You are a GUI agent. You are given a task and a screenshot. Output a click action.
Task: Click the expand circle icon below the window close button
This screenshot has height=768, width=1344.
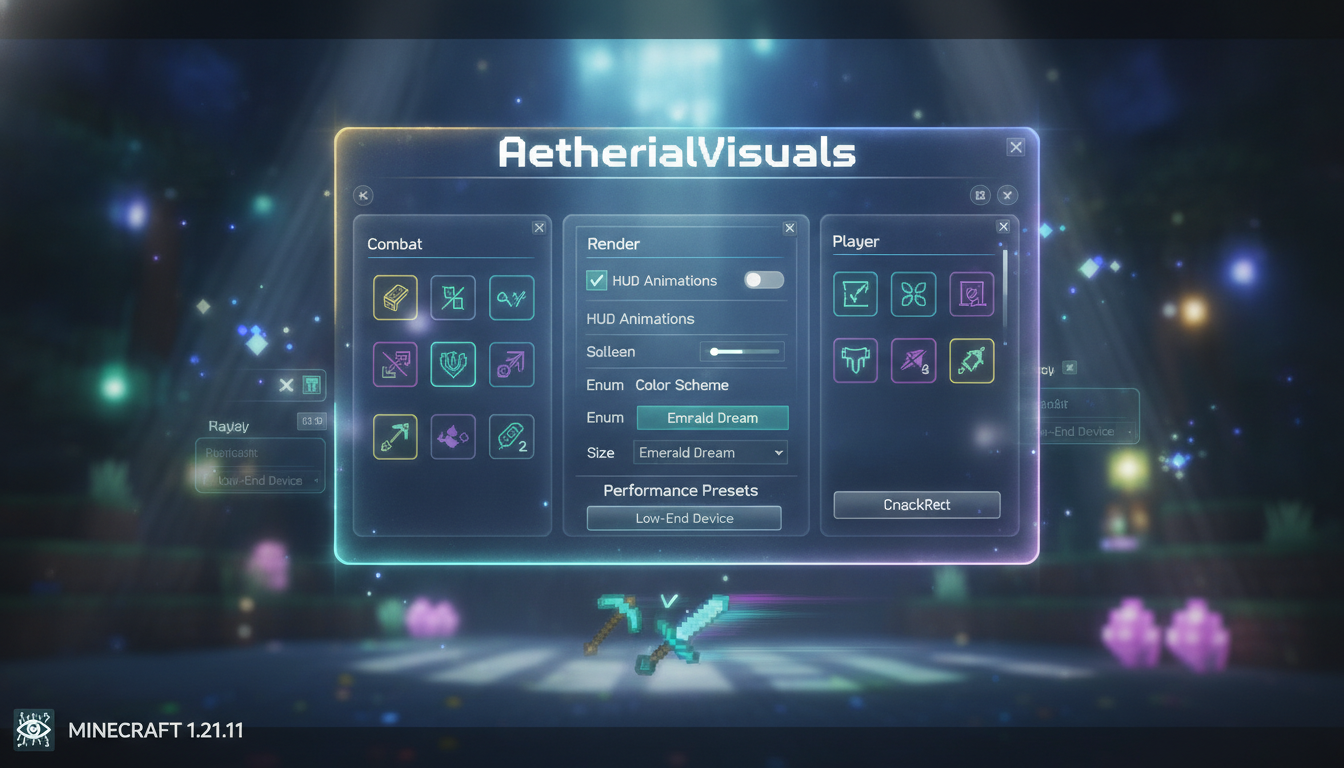(x=980, y=195)
